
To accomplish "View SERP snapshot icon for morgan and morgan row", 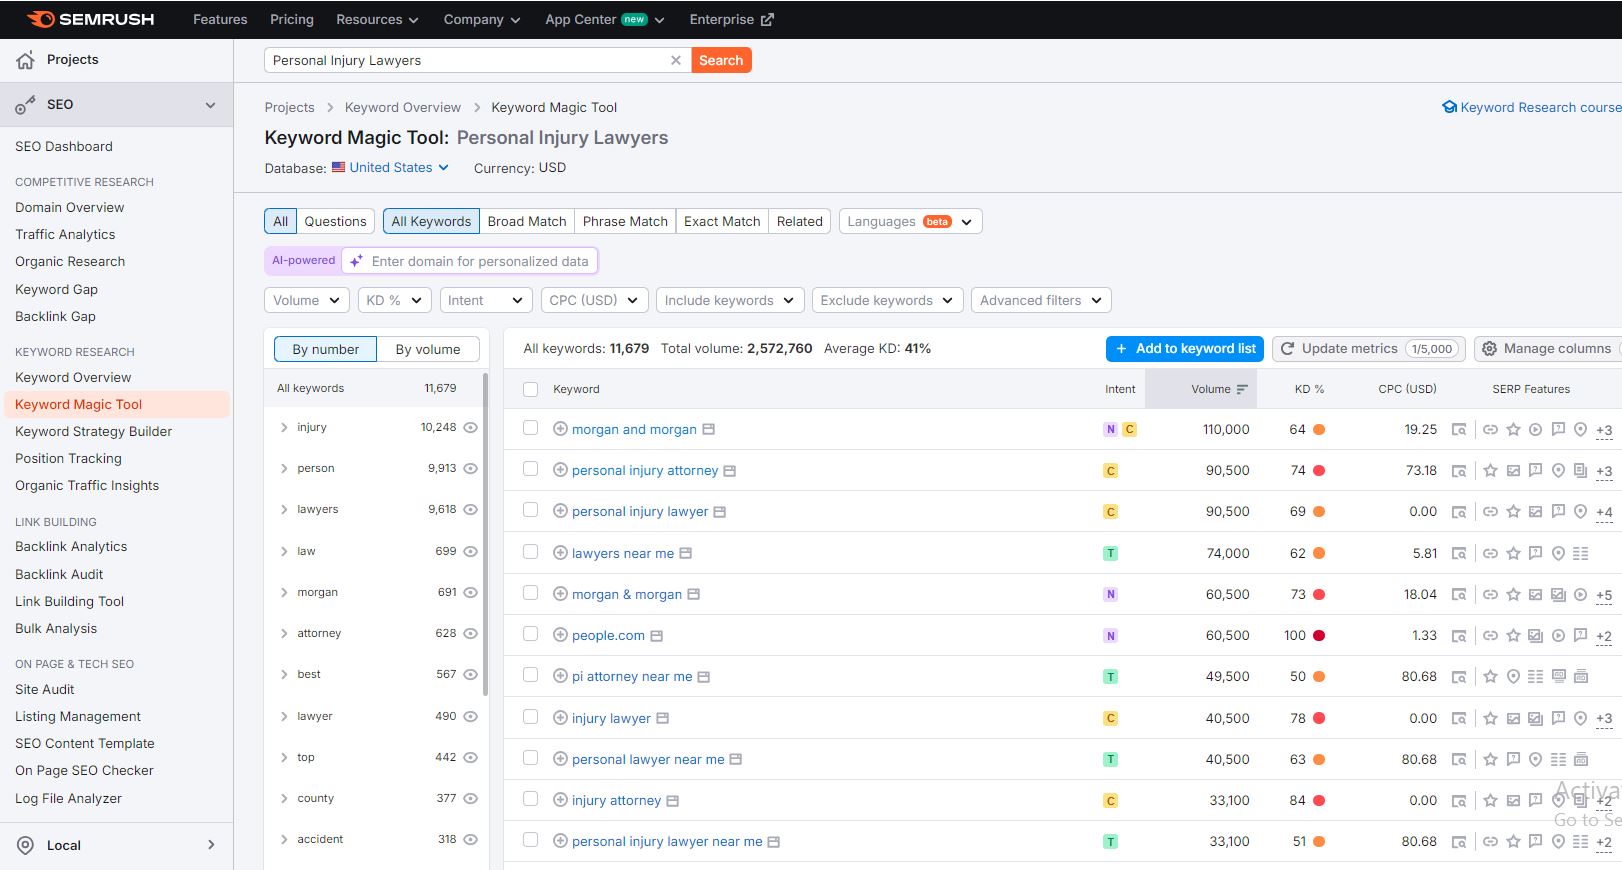I will coord(1459,430).
